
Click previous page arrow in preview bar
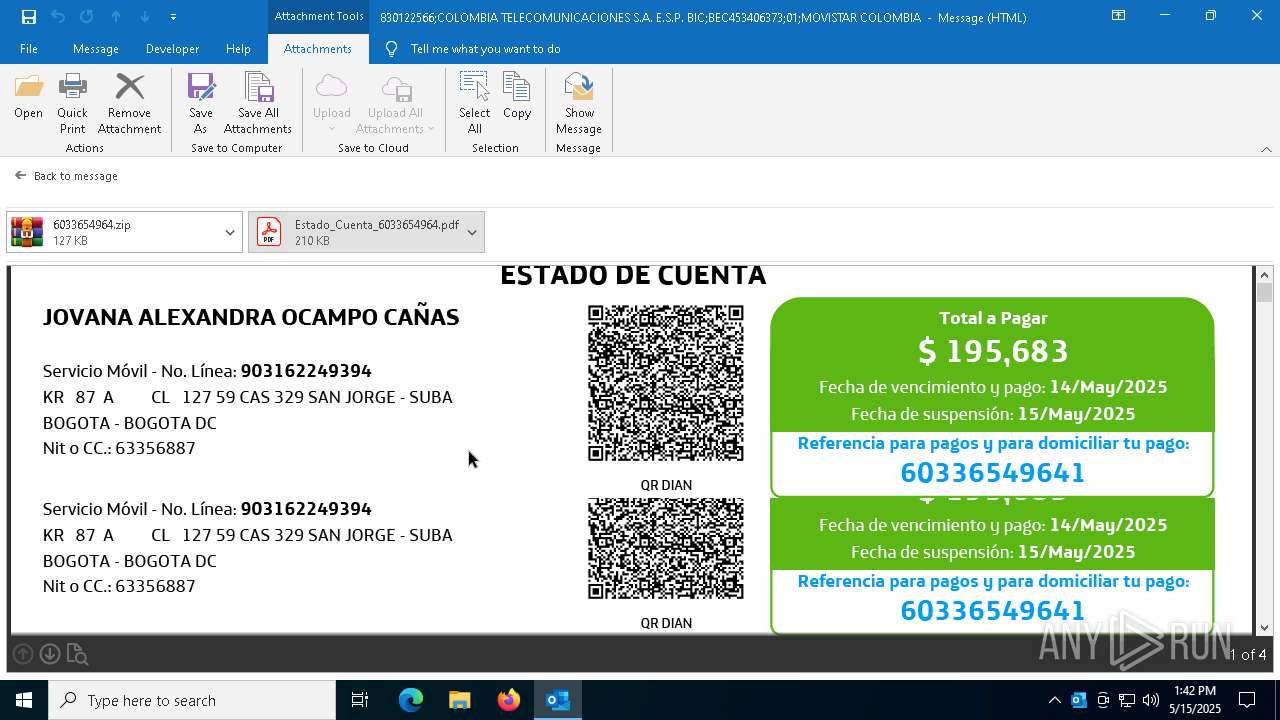point(23,654)
